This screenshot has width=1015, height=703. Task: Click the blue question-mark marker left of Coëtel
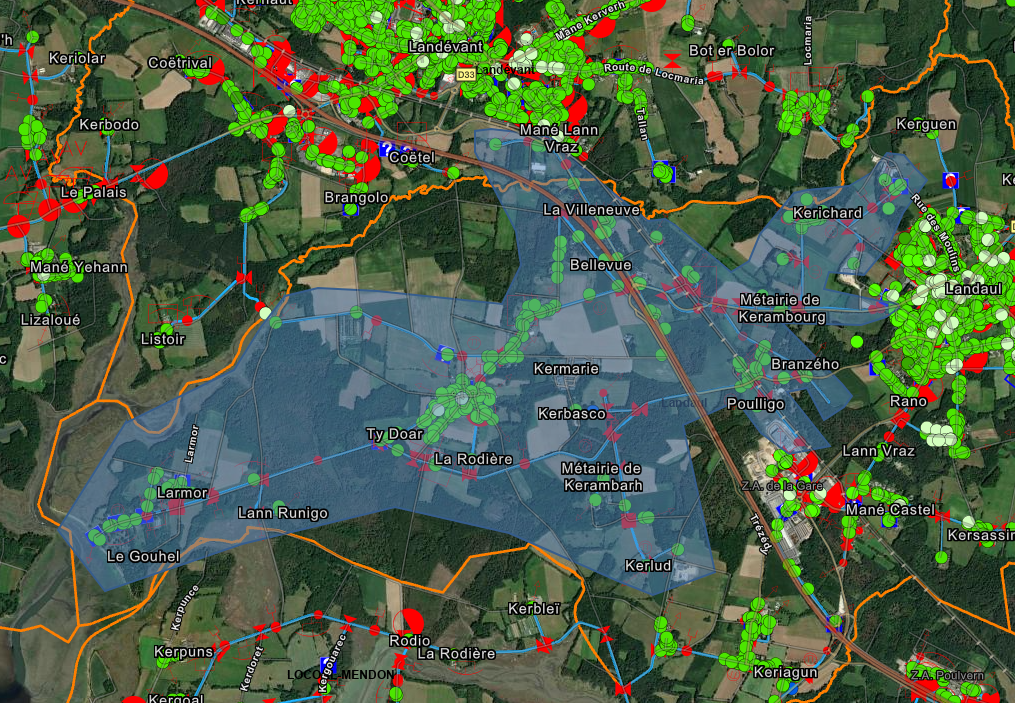point(386,149)
